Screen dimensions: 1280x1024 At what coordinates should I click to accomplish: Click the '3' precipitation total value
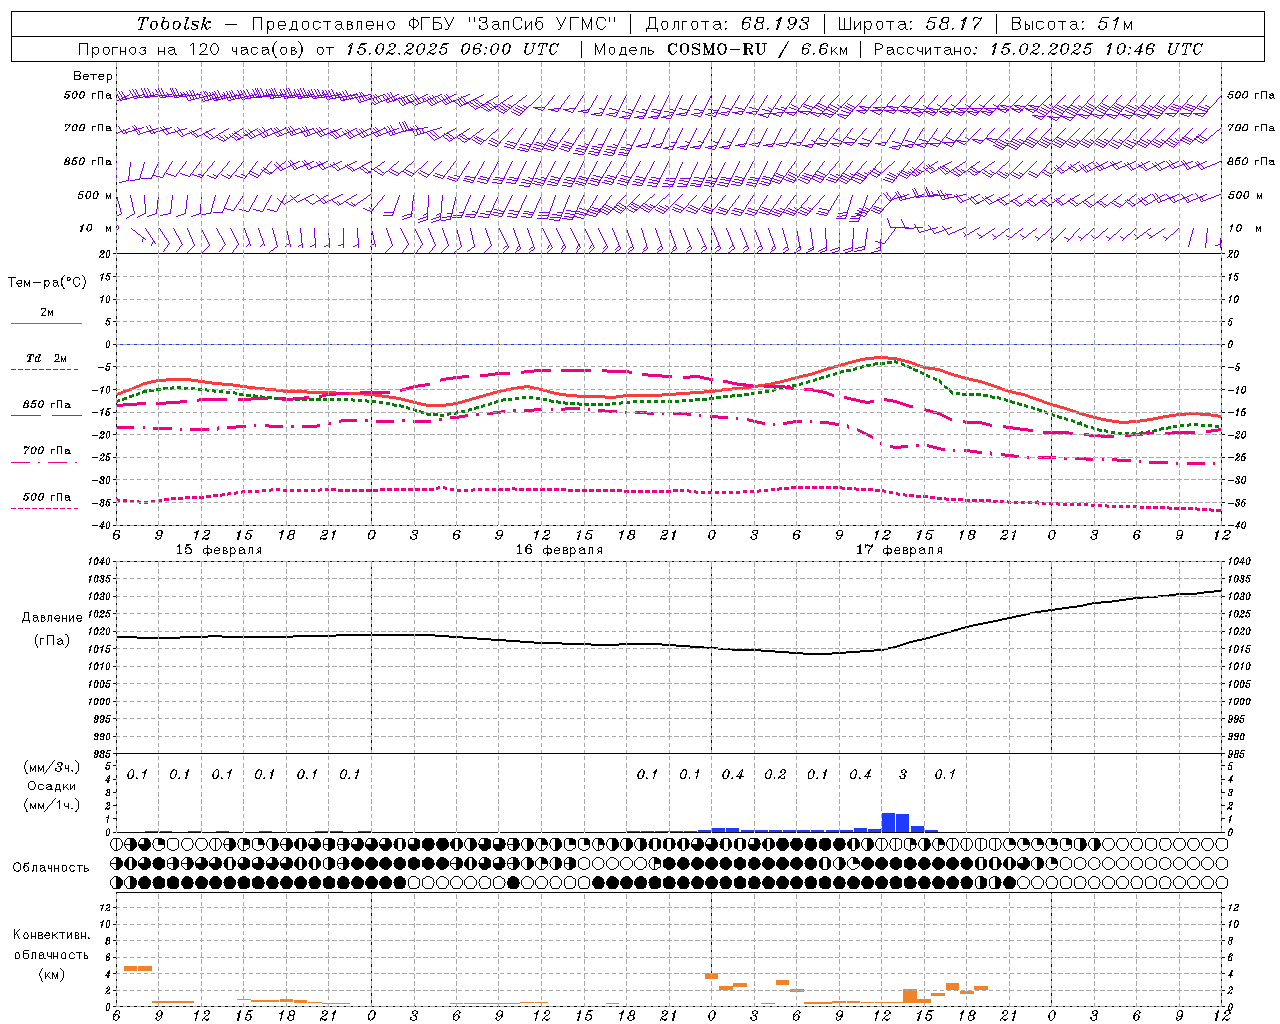903,775
